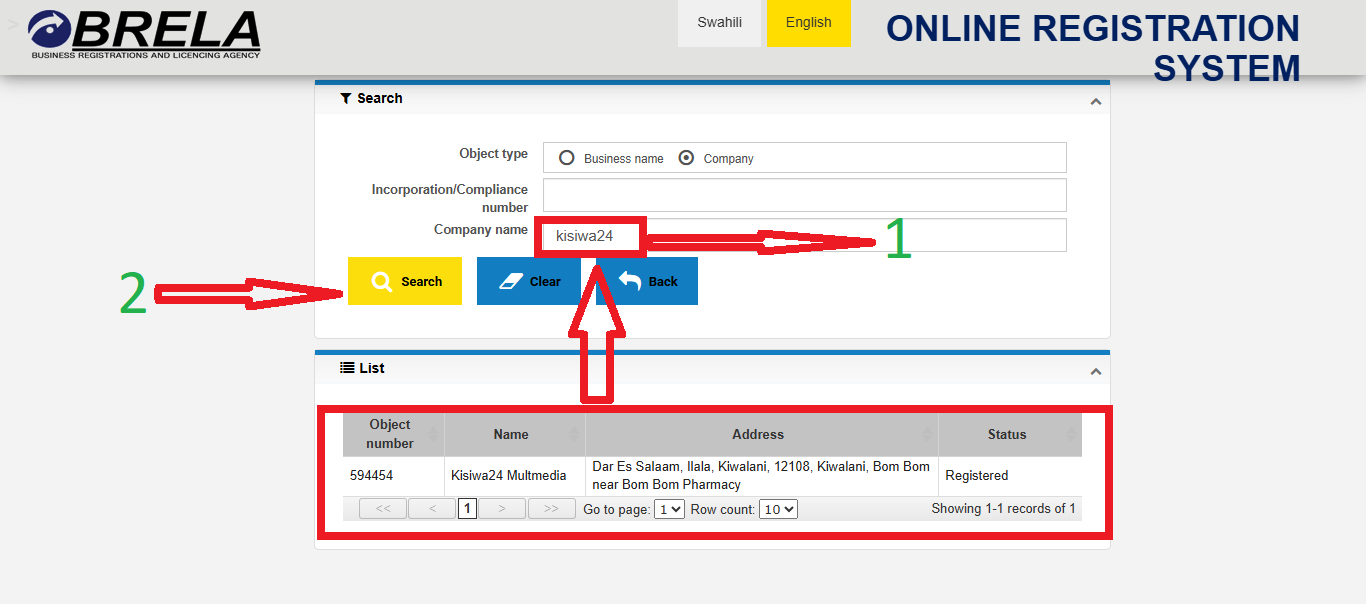
Task: Click 'Showing 1-1 records of 1' text
Action: pos(1003,509)
